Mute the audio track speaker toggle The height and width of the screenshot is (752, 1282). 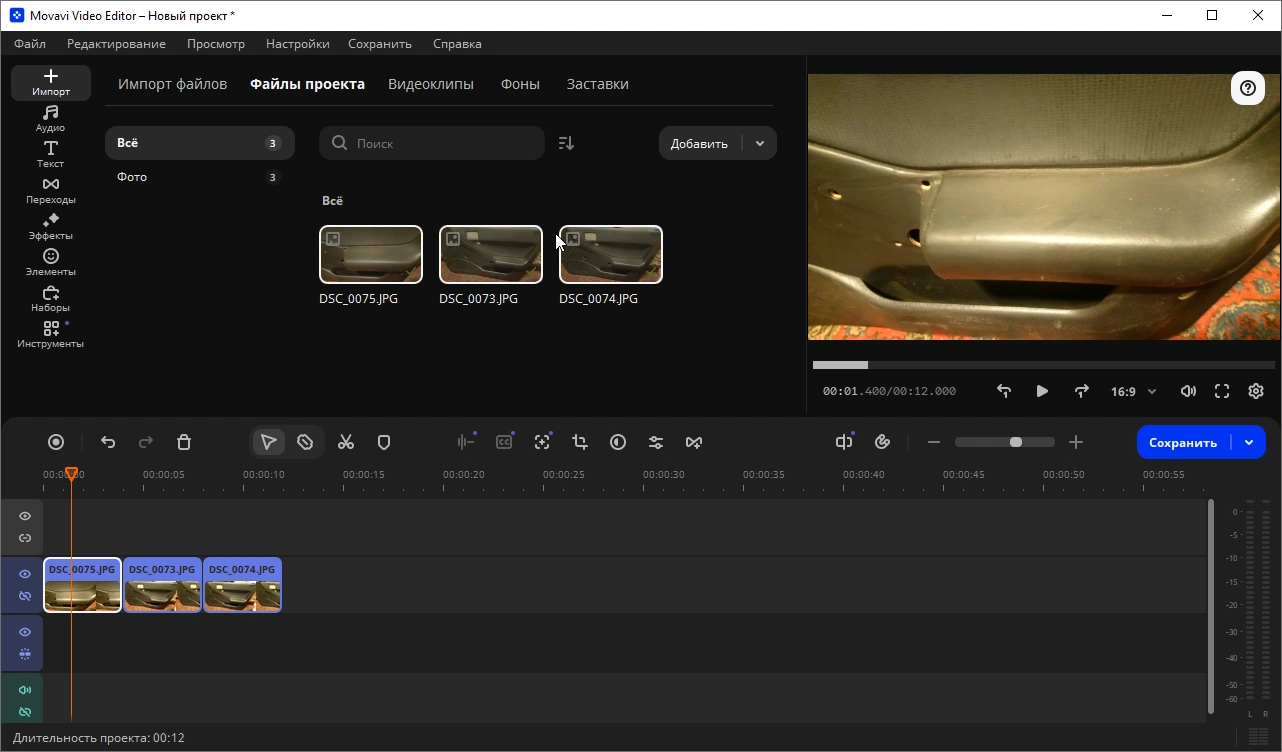(25, 690)
